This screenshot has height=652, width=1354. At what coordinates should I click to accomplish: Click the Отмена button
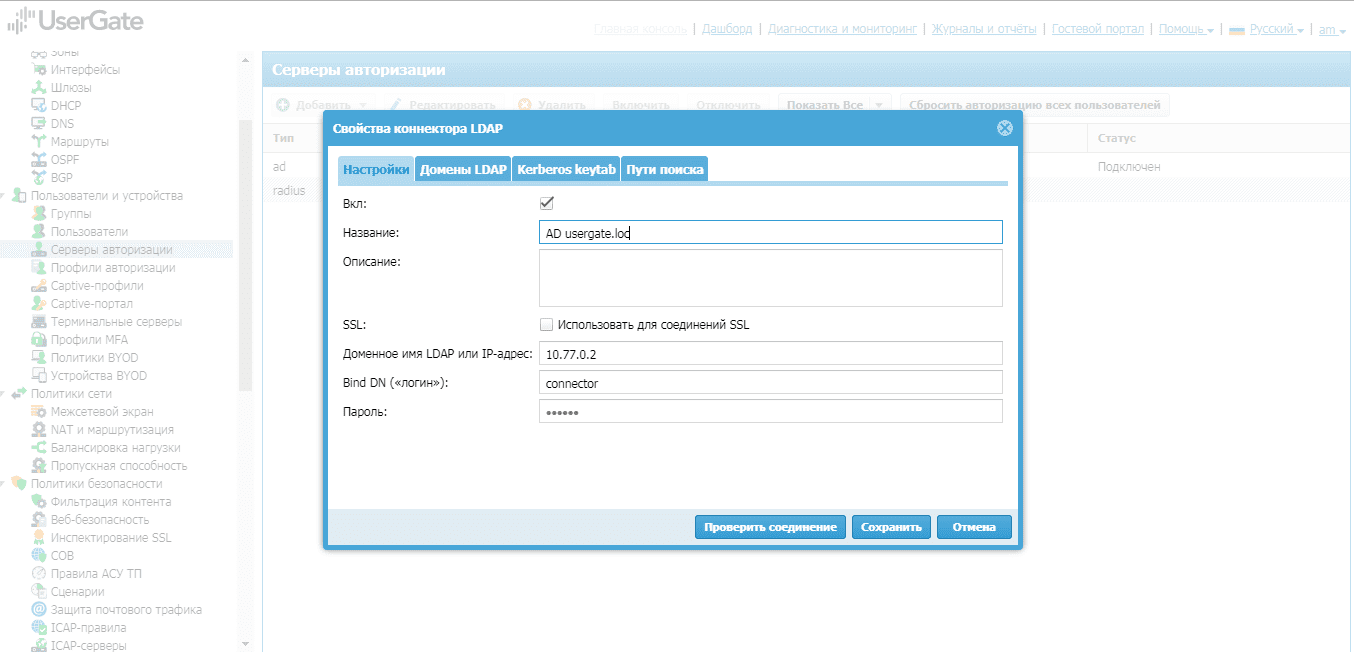point(974,527)
